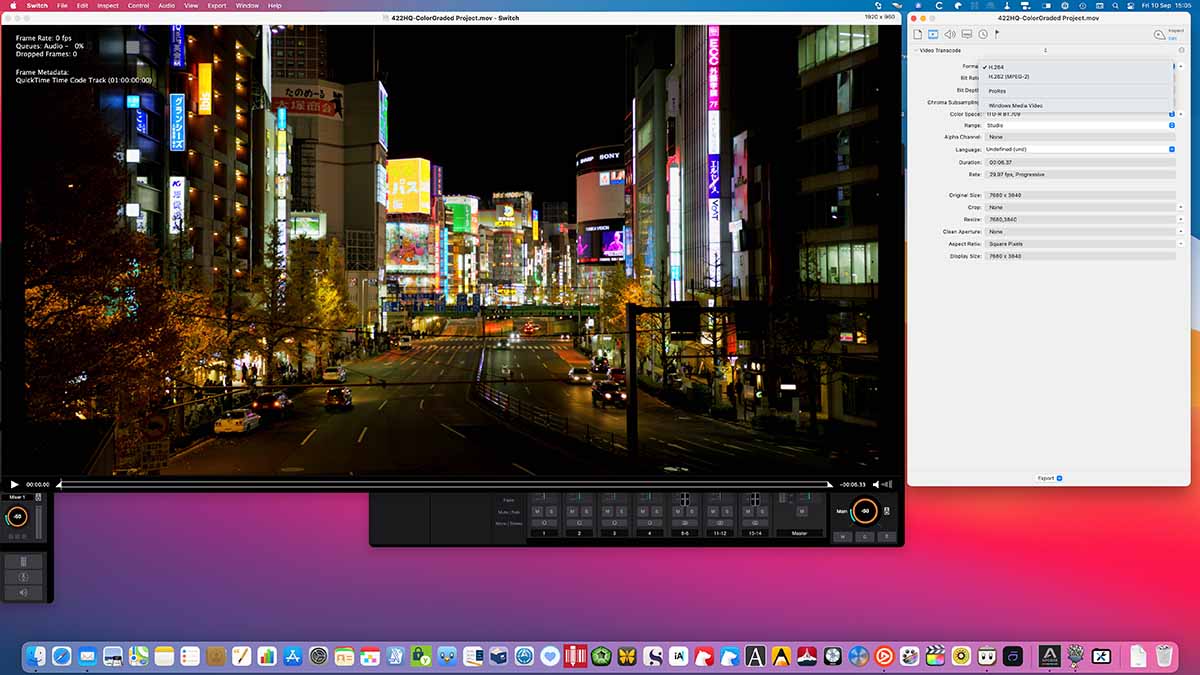The image size is (1200, 675).
Task: Mute the 5-6 channel pair in mixer
Action: point(678,511)
